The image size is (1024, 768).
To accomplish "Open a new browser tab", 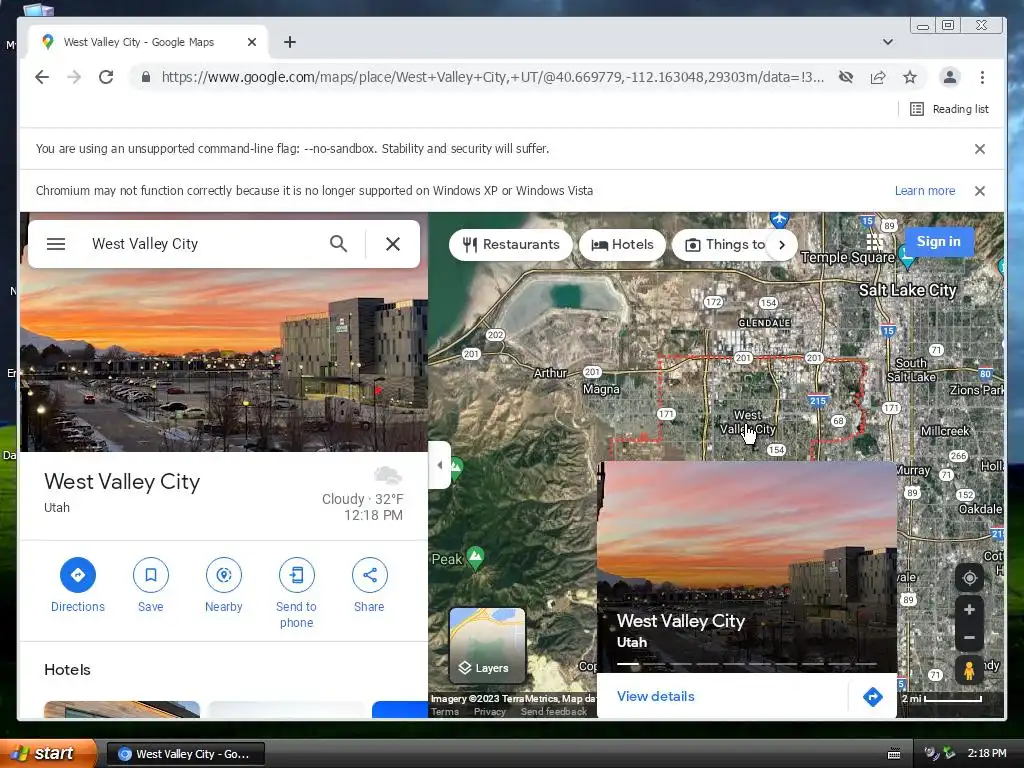I will [x=290, y=42].
